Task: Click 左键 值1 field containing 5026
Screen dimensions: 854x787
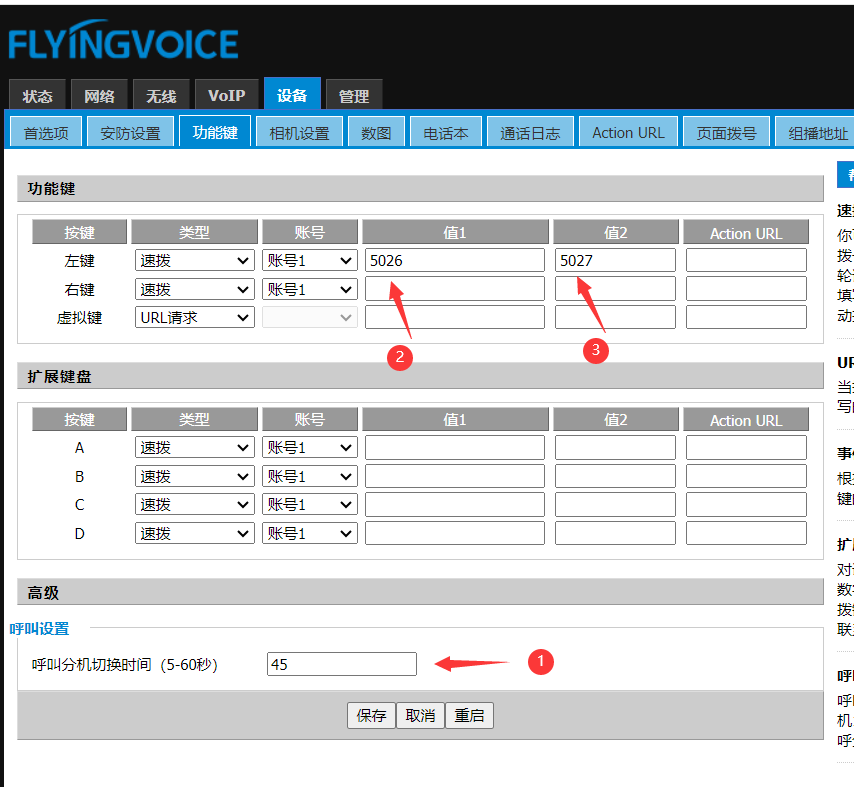Action: click(454, 261)
